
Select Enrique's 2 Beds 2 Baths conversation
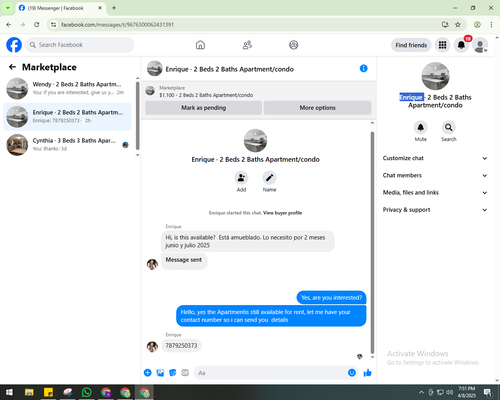[68, 117]
